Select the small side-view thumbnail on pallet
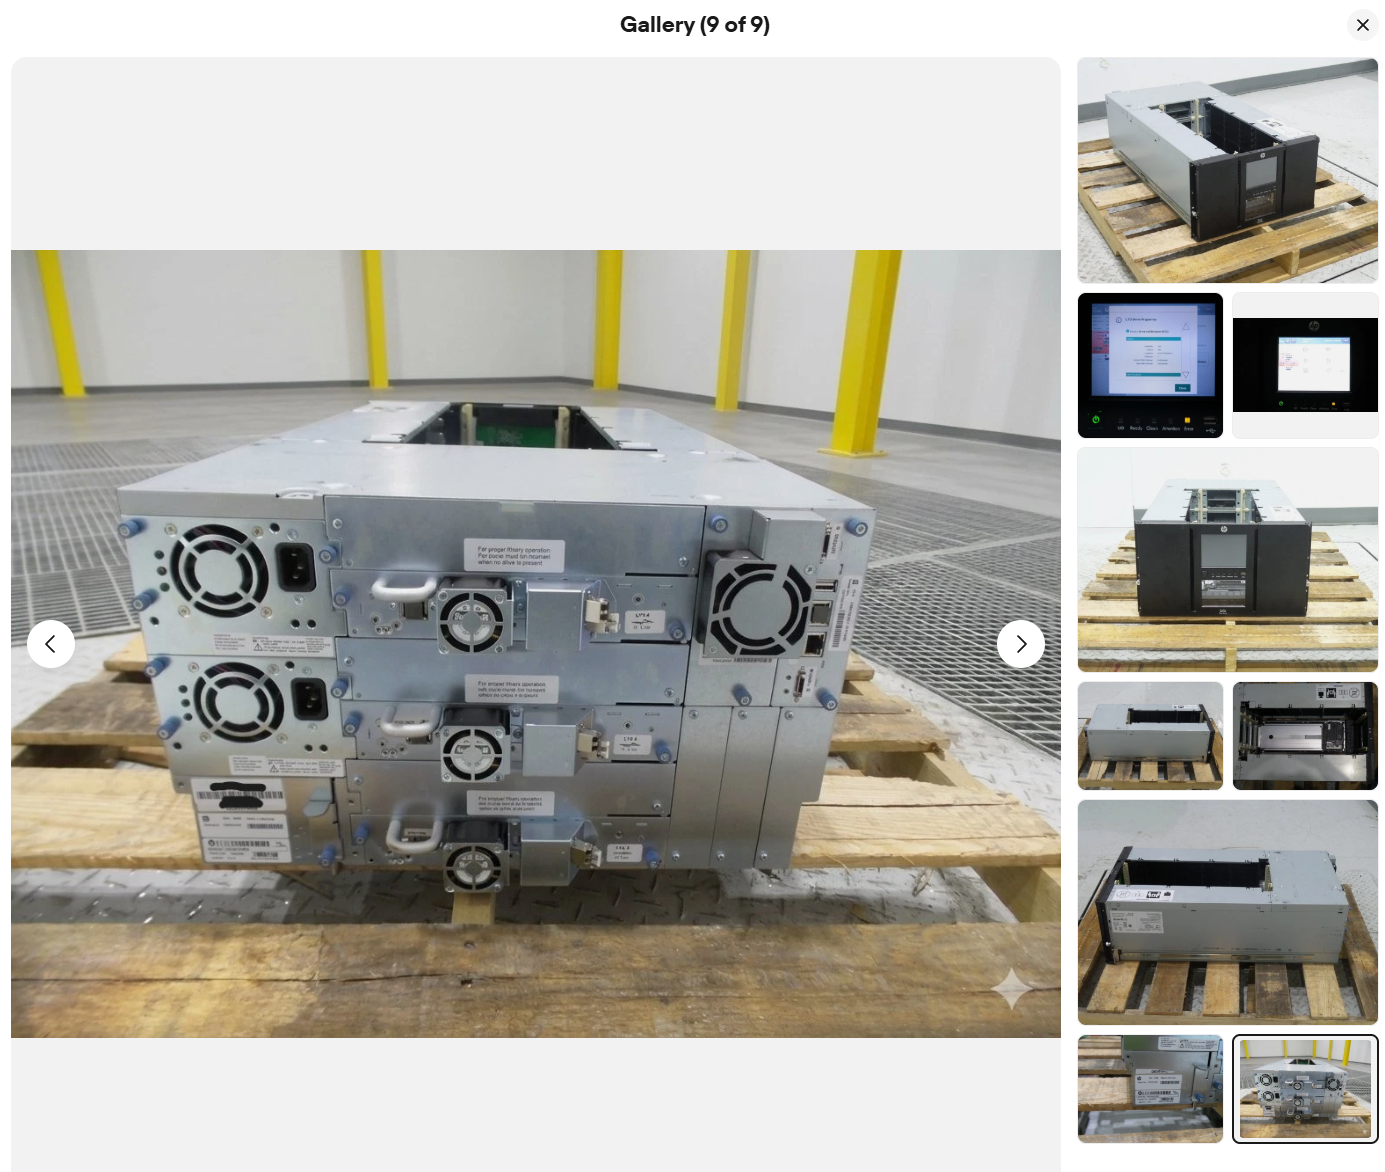 pos(1150,736)
